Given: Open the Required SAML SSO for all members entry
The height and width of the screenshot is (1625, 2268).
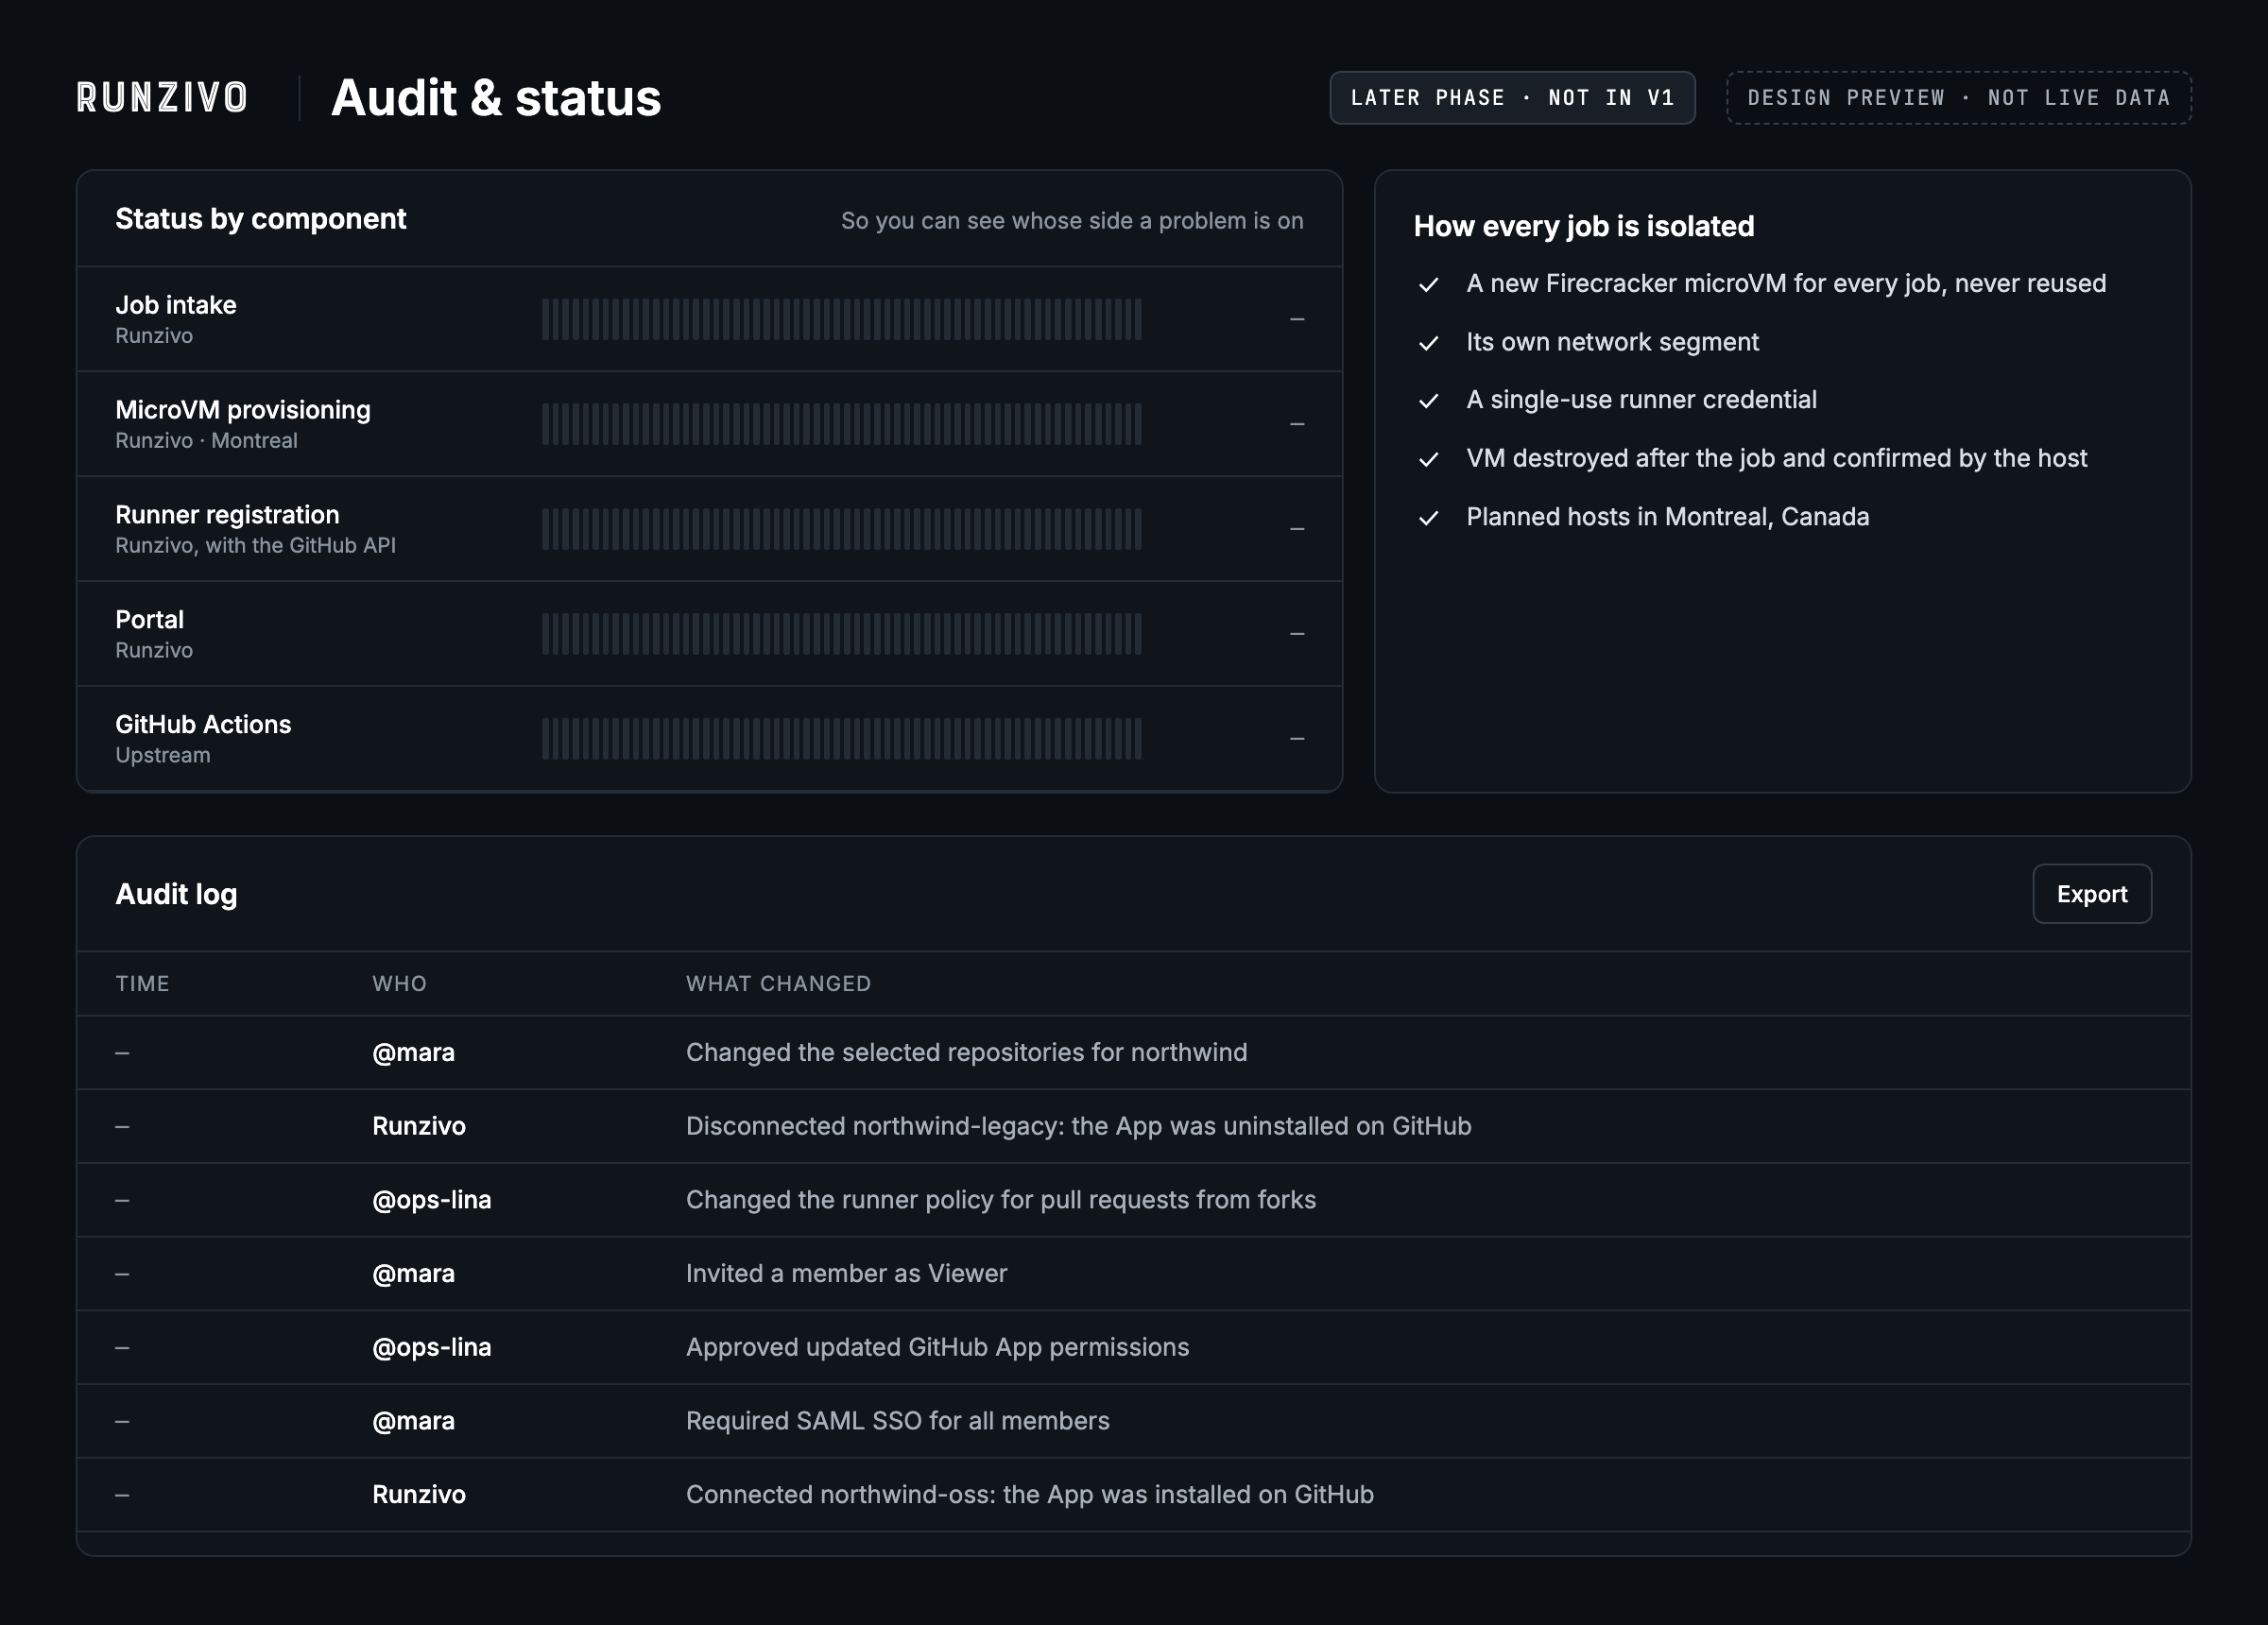Looking at the screenshot, I should (x=1133, y=1421).
